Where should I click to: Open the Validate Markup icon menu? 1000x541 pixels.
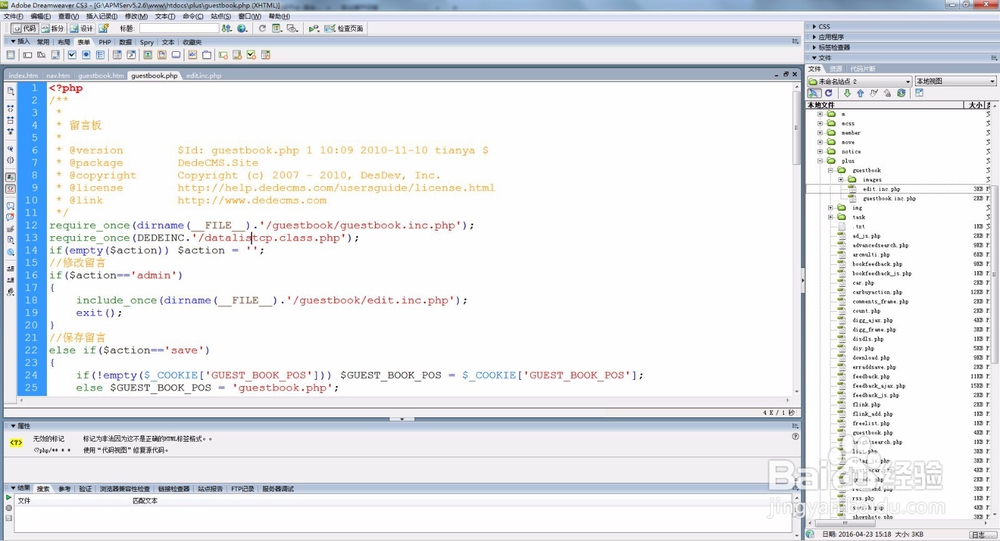tap(313, 29)
